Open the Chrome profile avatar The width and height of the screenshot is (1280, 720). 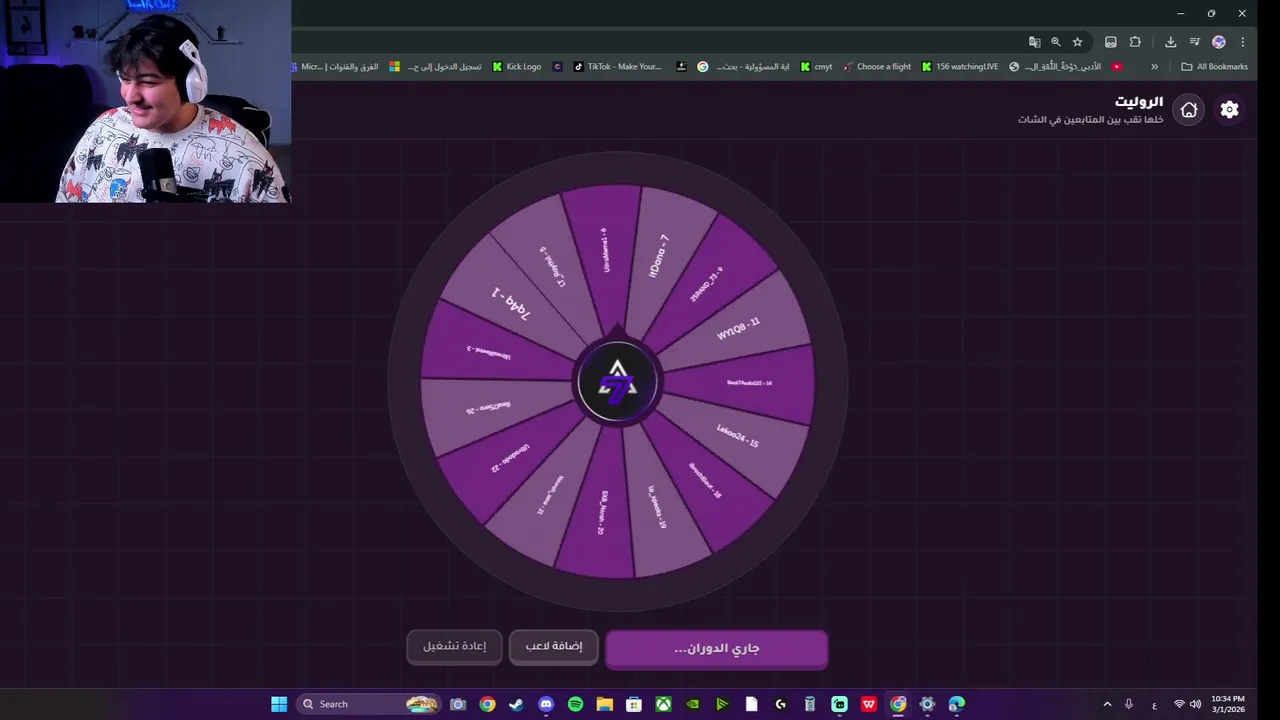(1219, 42)
